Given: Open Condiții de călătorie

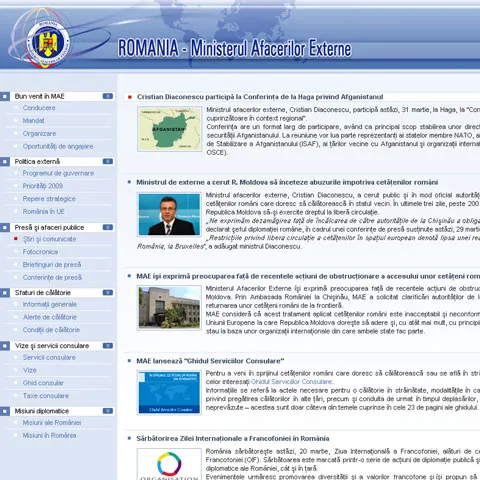Looking at the screenshot, I should (x=51, y=330).
